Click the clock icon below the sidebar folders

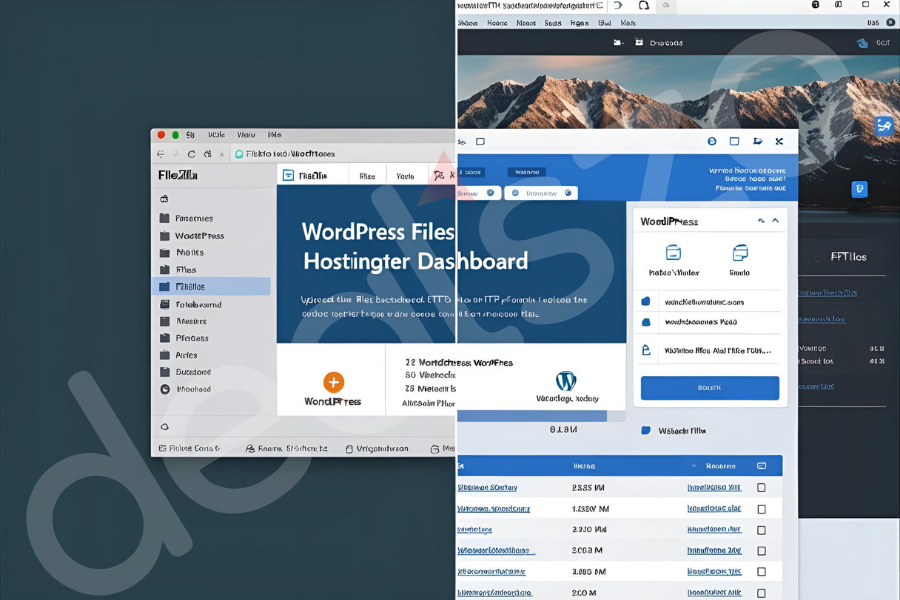(165, 389)
